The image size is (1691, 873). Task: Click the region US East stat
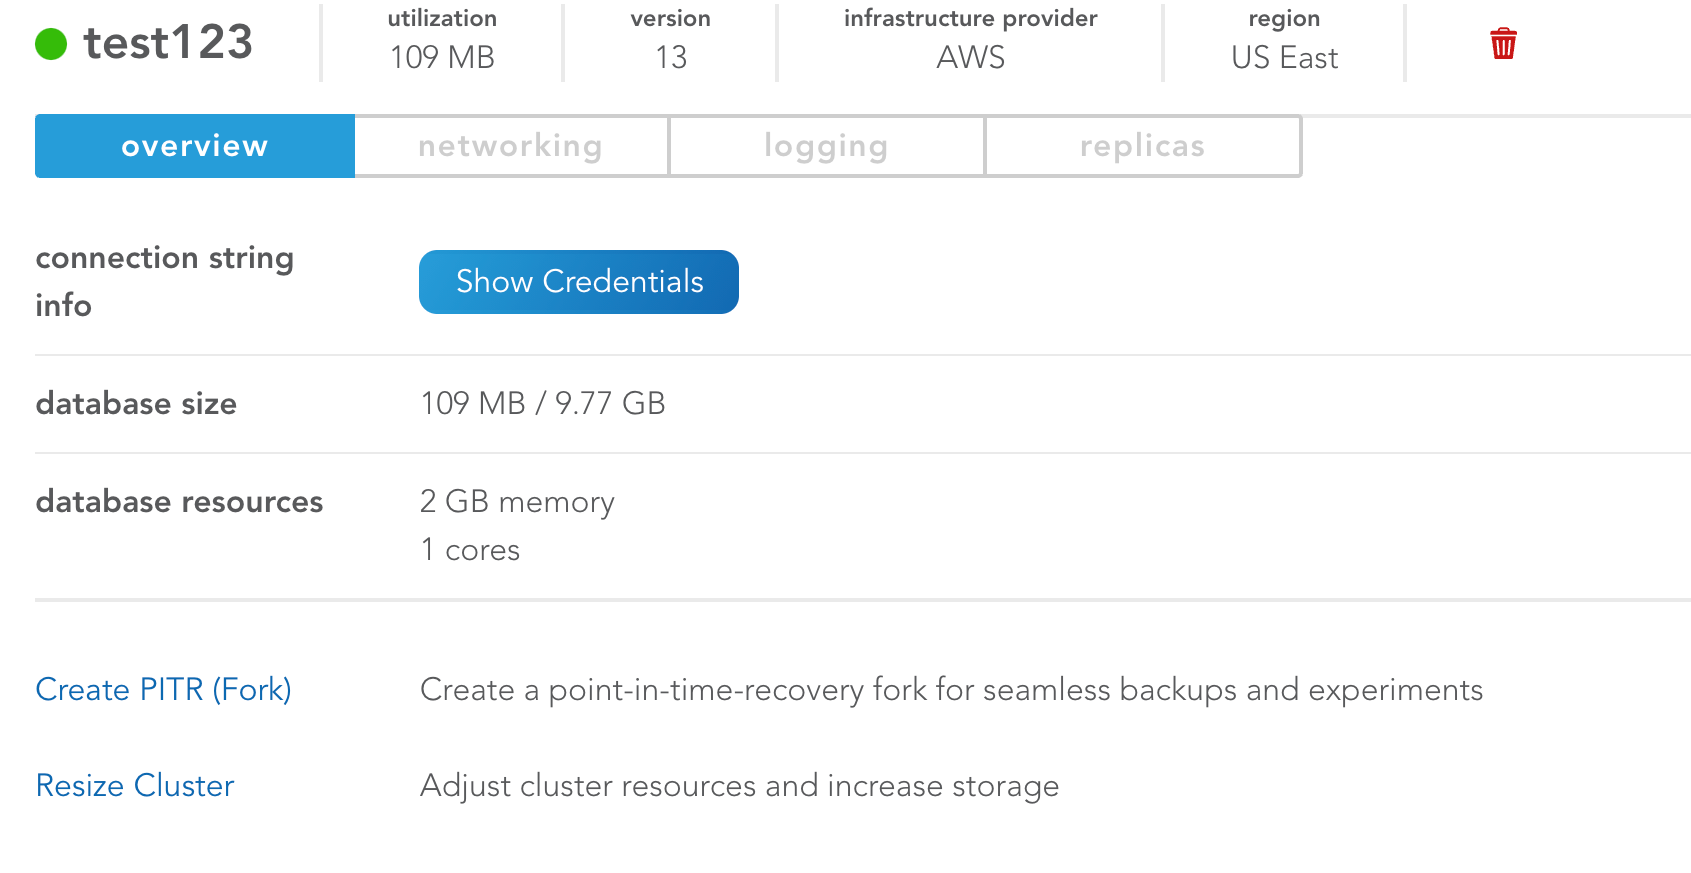(x=1284, y=56)
